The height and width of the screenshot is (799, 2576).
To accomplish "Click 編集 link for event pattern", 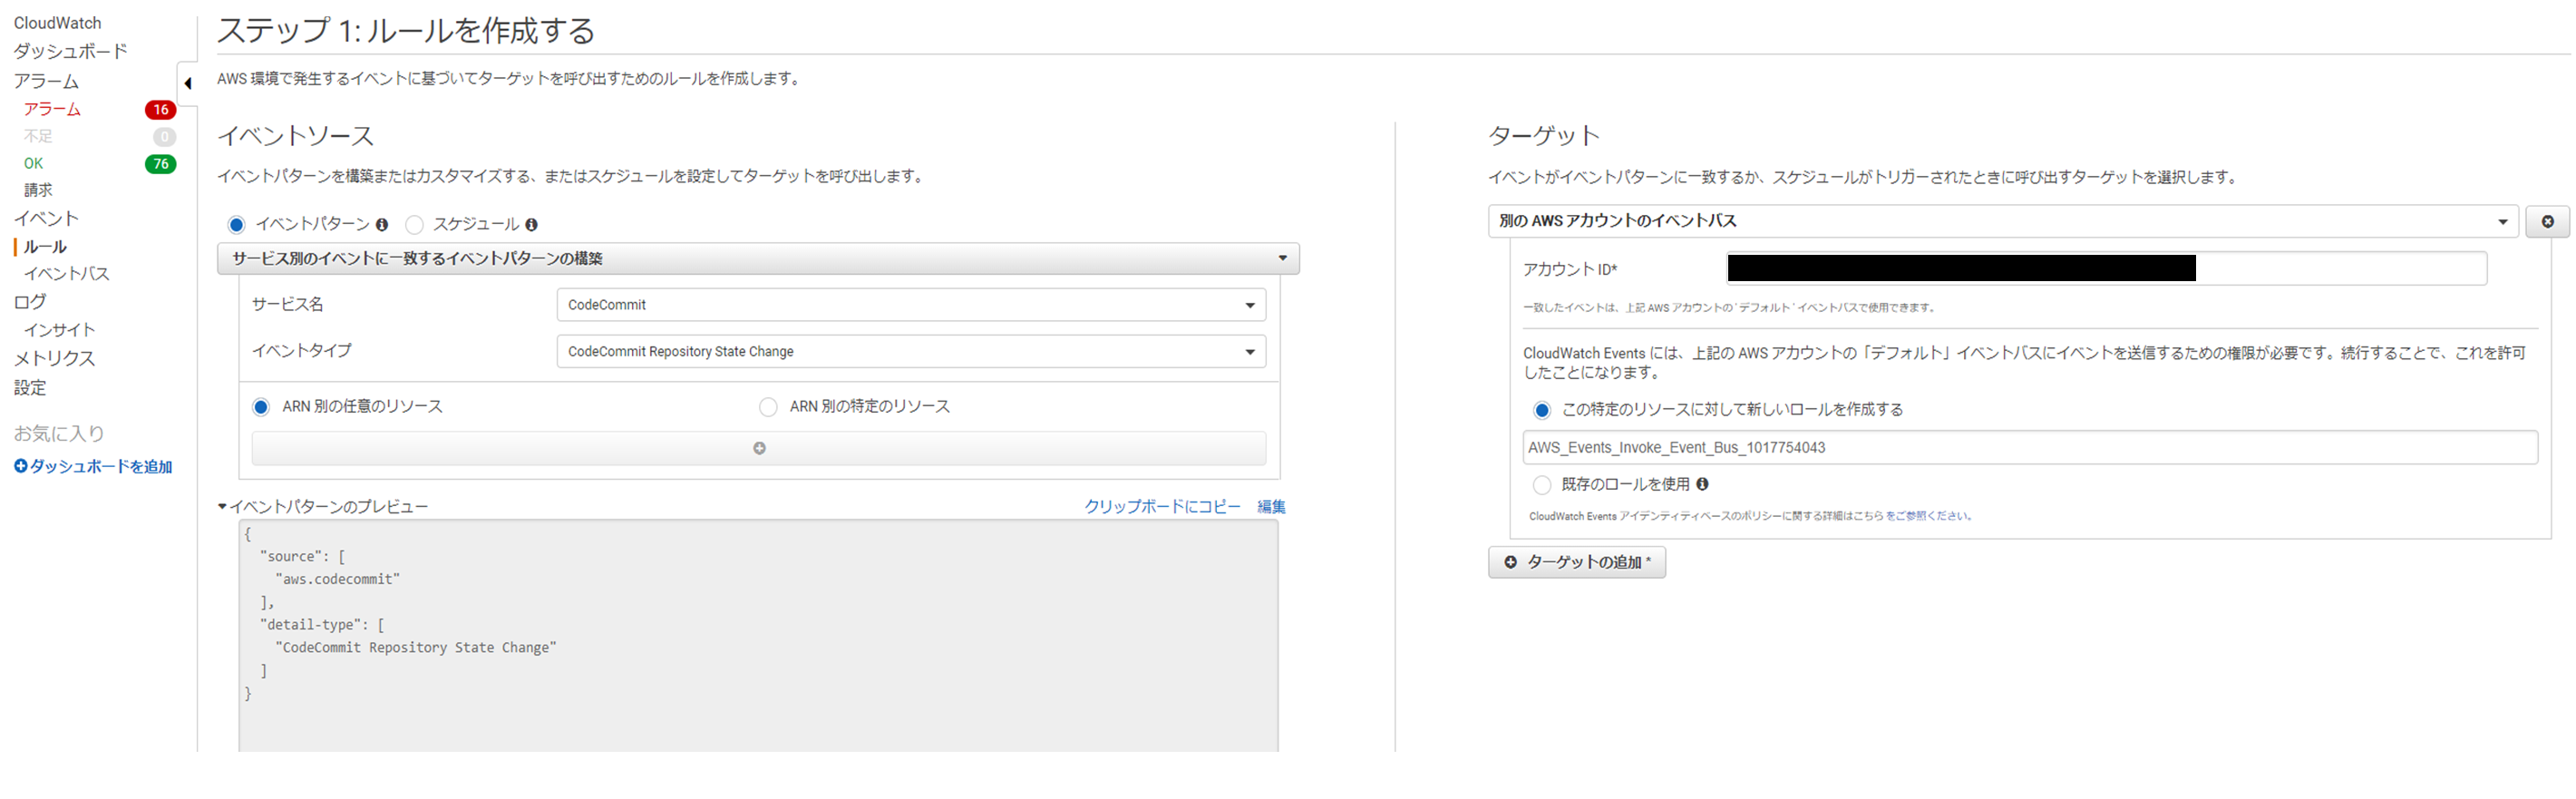I will point(1271,507).
